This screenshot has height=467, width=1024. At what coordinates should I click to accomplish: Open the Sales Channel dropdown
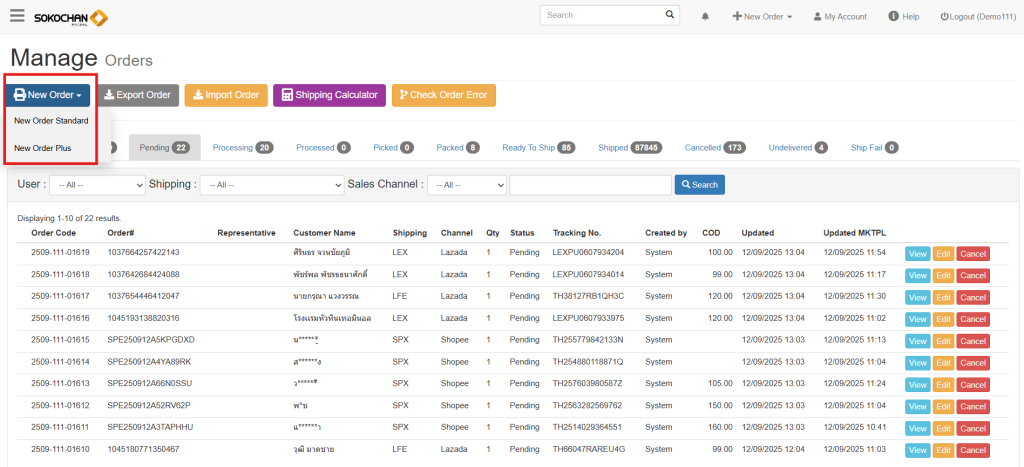pos(466,185)
